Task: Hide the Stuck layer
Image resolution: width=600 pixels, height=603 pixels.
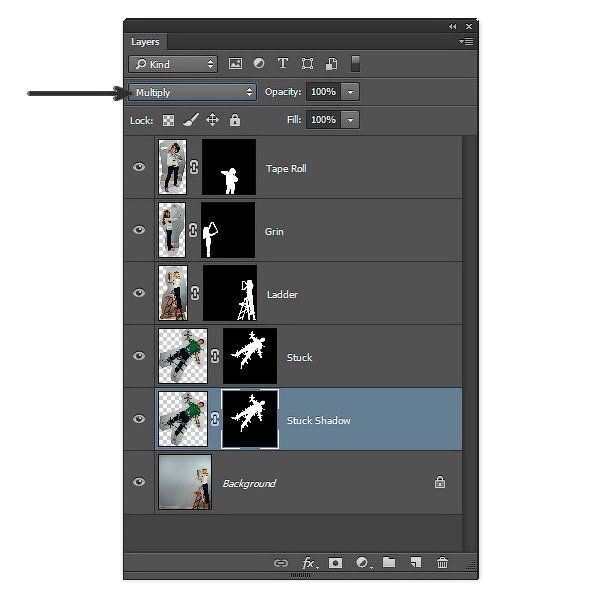Action: point(139,356)
